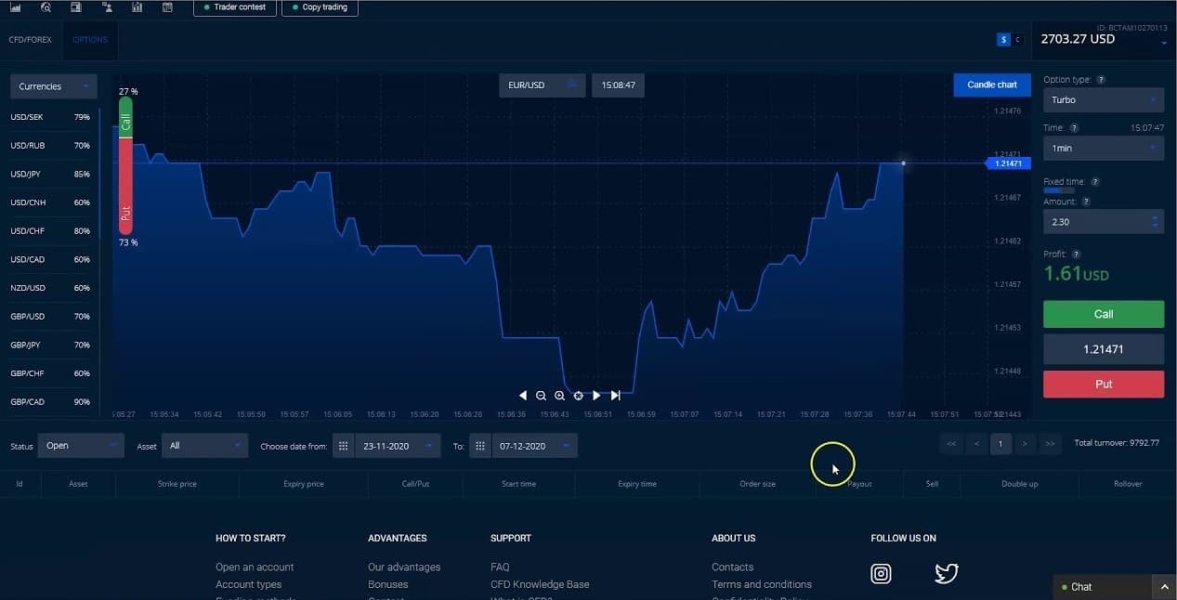Open the Currencies category dropdown
The image size is (1177, 600).
(54, 87)
